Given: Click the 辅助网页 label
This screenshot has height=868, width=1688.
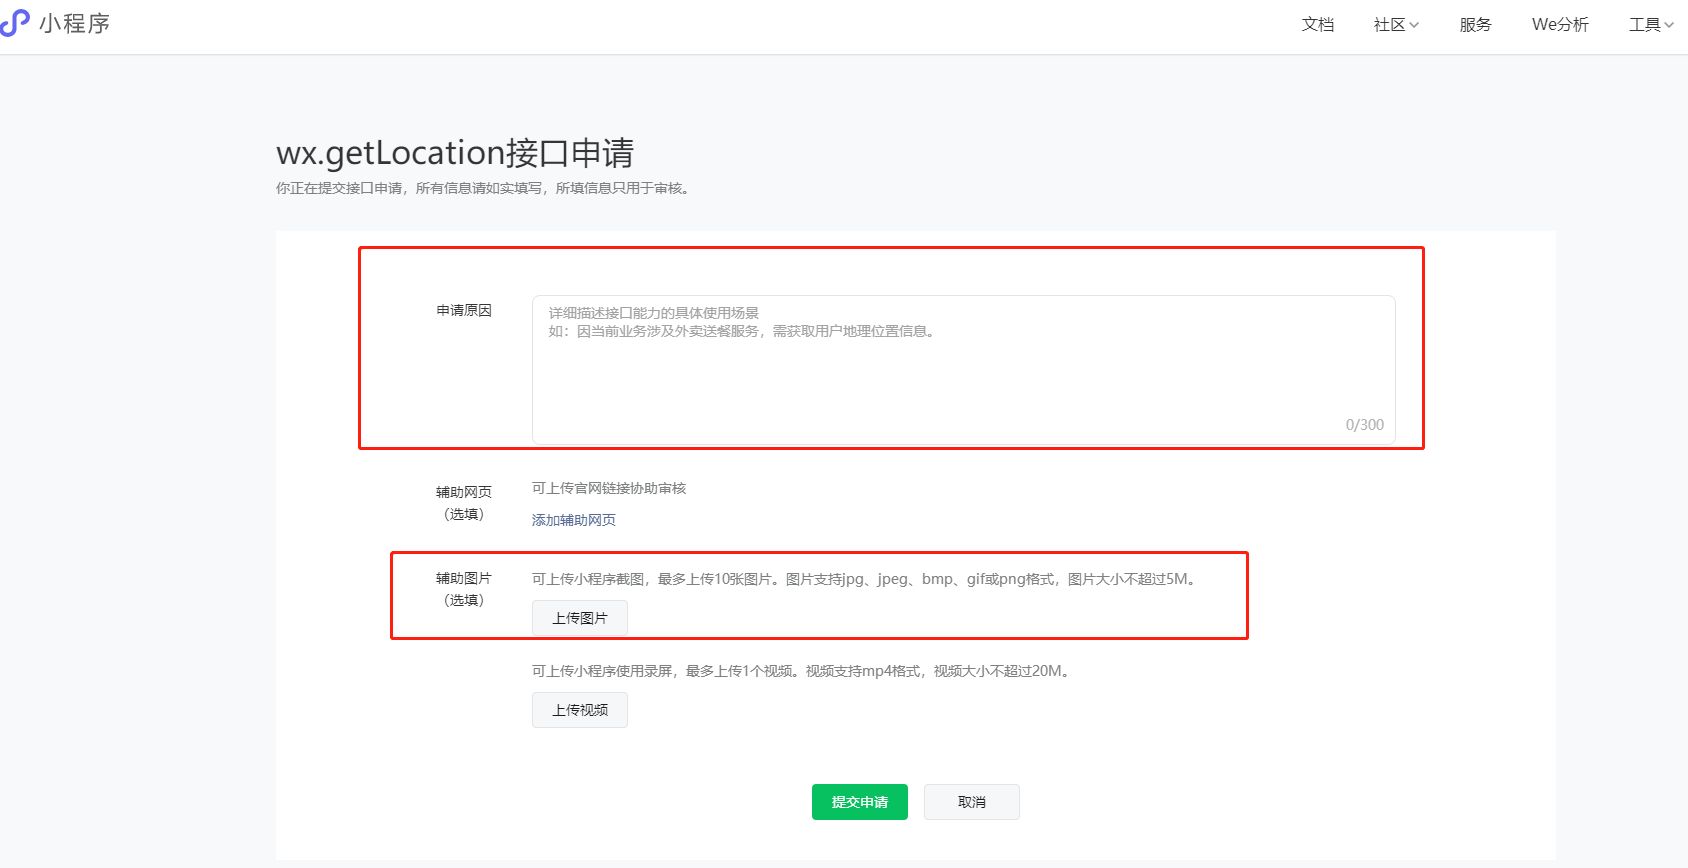Looking at the screenshot, I should click(464, 492).
